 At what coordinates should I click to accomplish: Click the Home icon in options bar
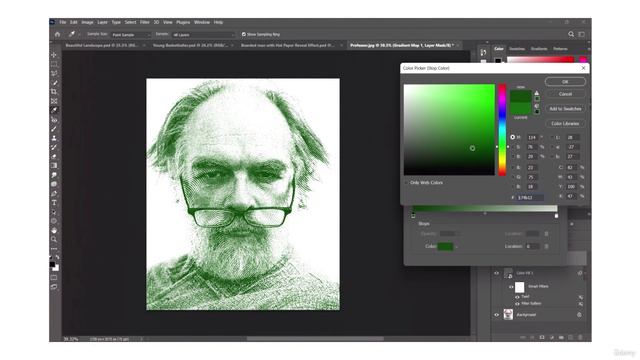[58, 34]
